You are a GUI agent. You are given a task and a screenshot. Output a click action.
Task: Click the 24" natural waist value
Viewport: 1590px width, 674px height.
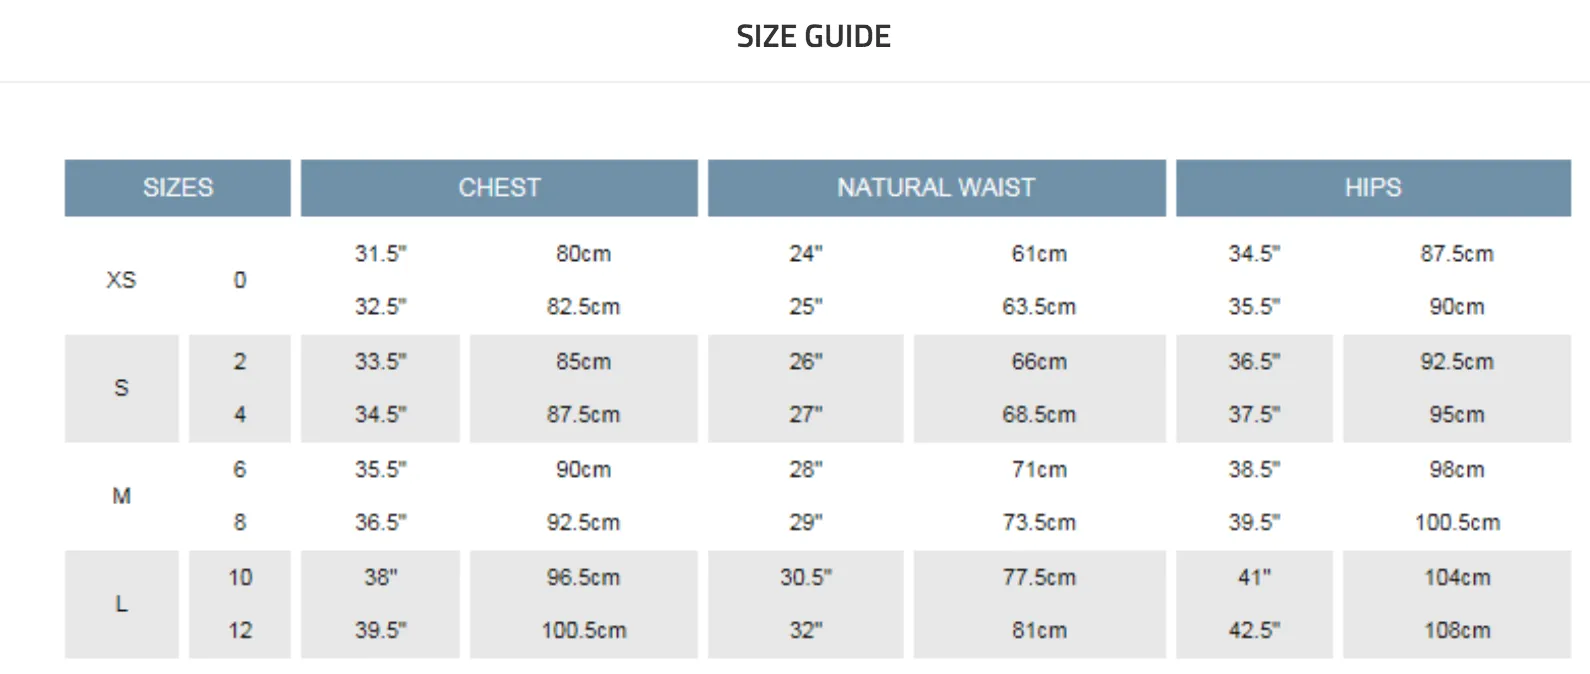point(806,254)
